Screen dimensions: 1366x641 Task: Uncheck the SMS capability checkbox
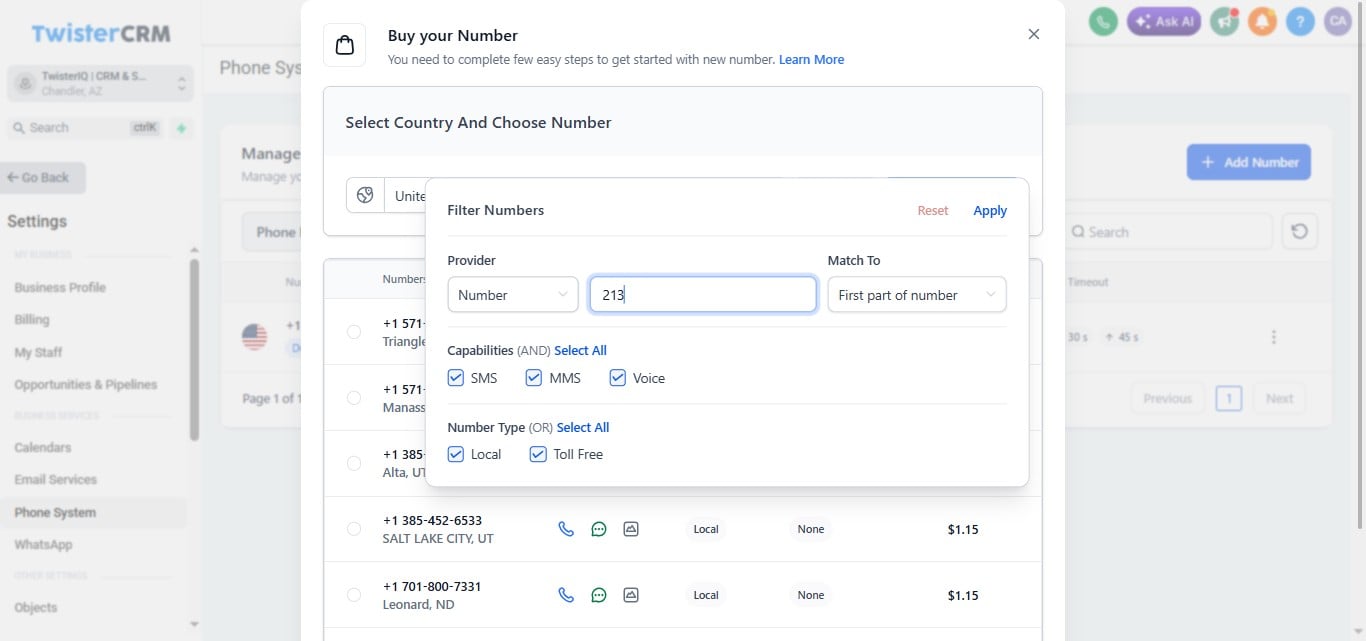coord(456,378)
